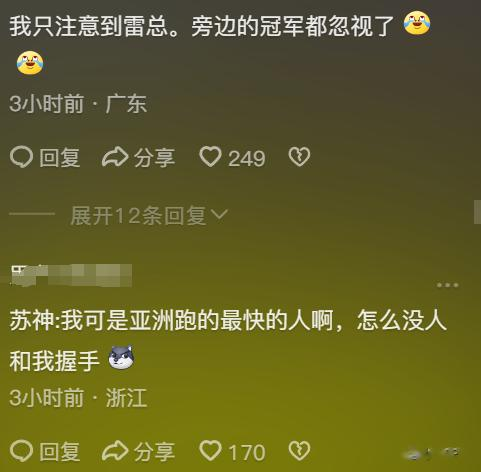The height and width of the screenshot is (472, 481).
Task: Click share arrow icon on Zhejiang comment
Action: [x=115, y=451]
